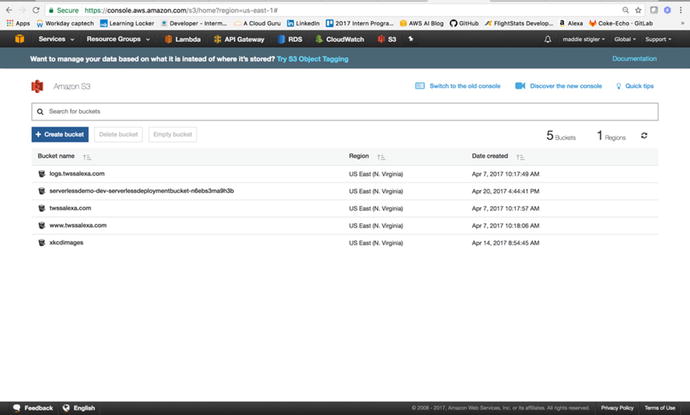Follow the Try S3 Object Tagging link

[x=314, y=60]
